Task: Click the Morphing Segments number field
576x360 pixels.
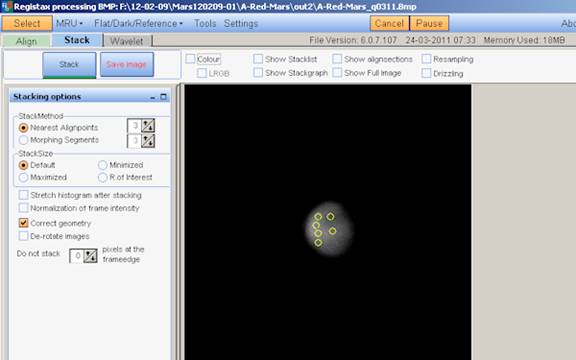Action: (134, 141)
